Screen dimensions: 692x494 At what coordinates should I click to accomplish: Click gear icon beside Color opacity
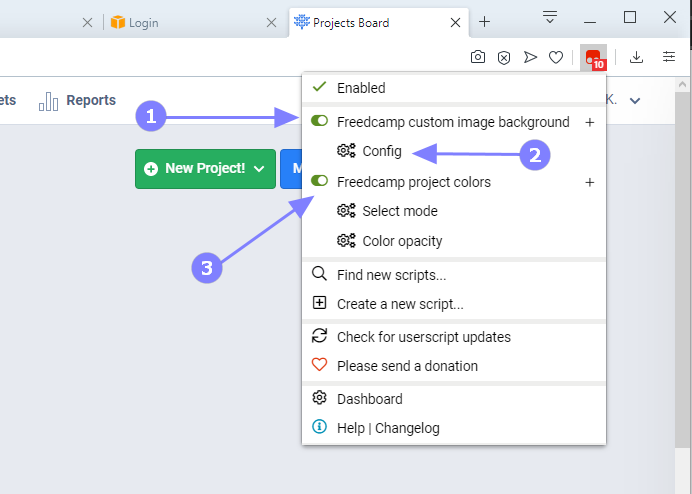pos(346,241)
